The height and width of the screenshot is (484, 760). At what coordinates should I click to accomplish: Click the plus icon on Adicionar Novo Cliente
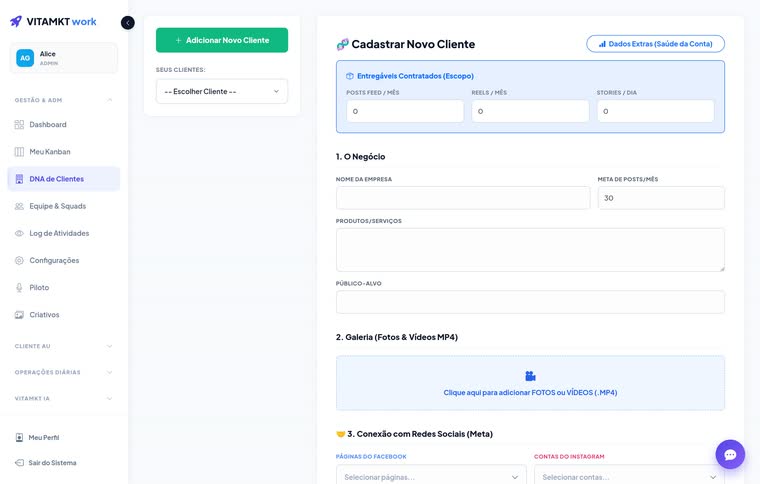pyautogui.click(x=178, y=40)
